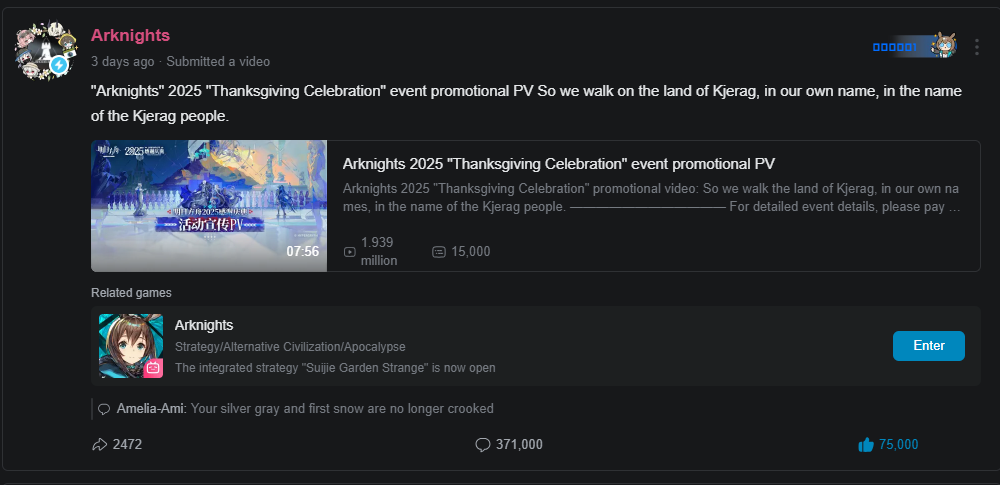This screenshot has width=1000, height=485.
Task: Click the danmaku count icon
Action: 439,252
